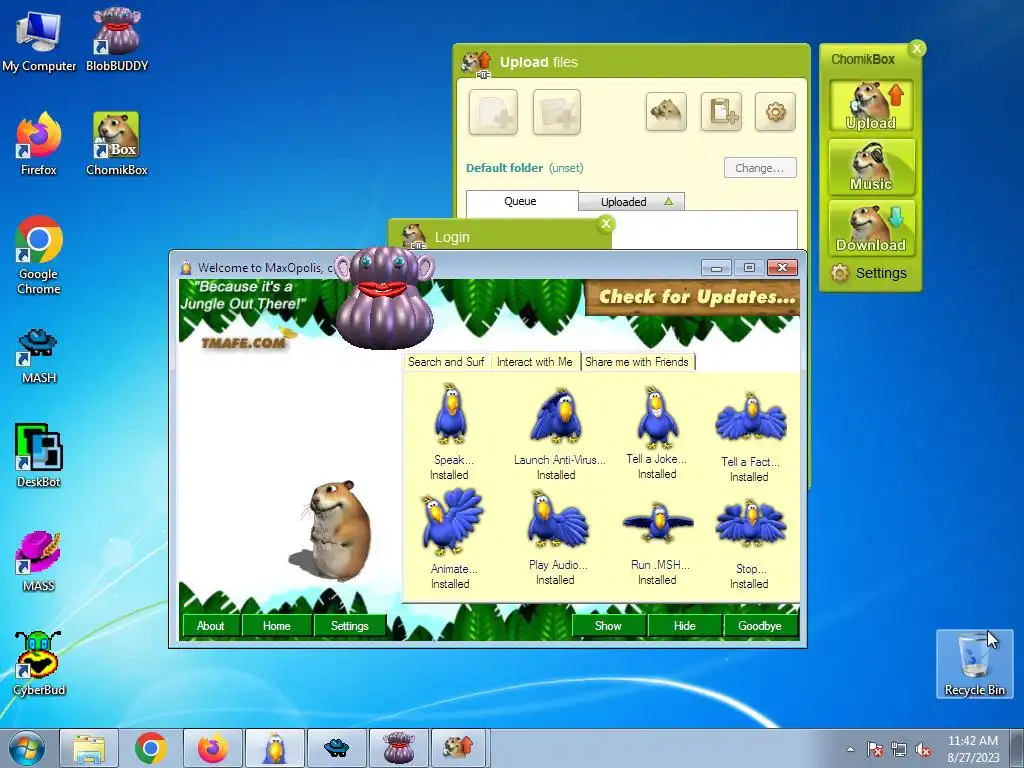Click the Speak... parrot icon
Screen dimensions: 1024x768
(451, 415)
